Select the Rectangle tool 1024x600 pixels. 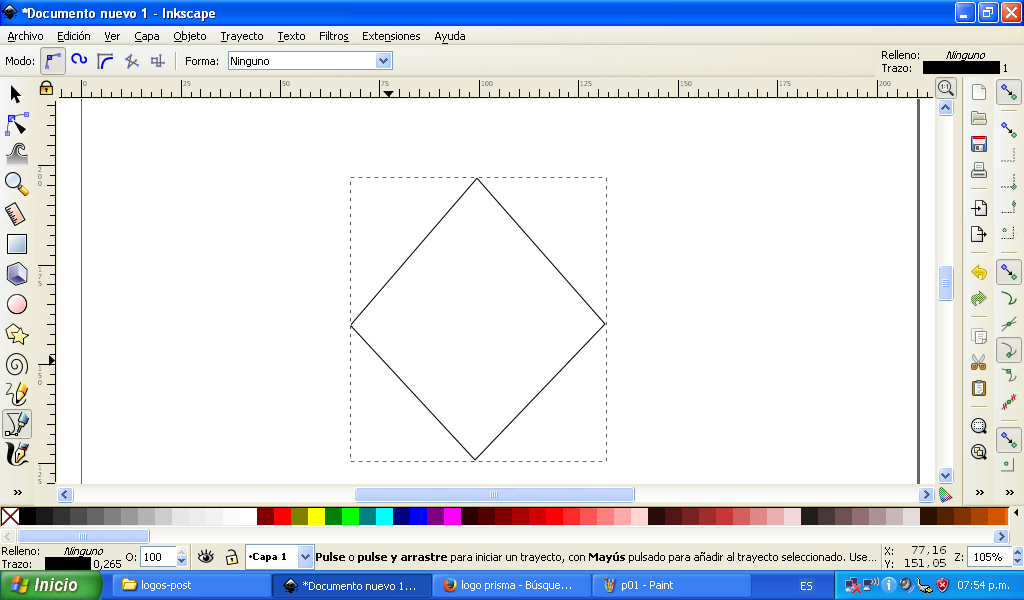pyautogui.click(x=16, y=244)
